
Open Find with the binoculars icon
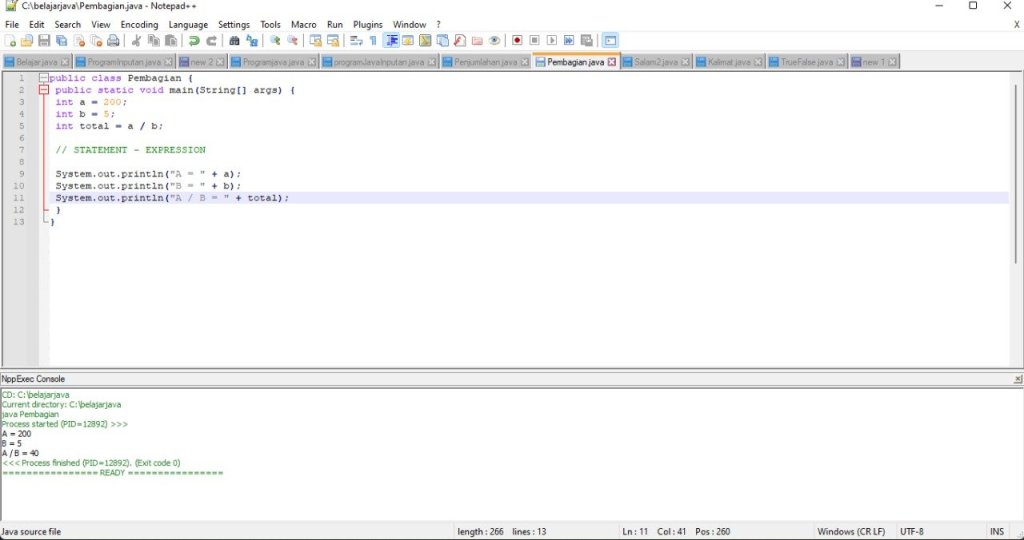(234, 41)
